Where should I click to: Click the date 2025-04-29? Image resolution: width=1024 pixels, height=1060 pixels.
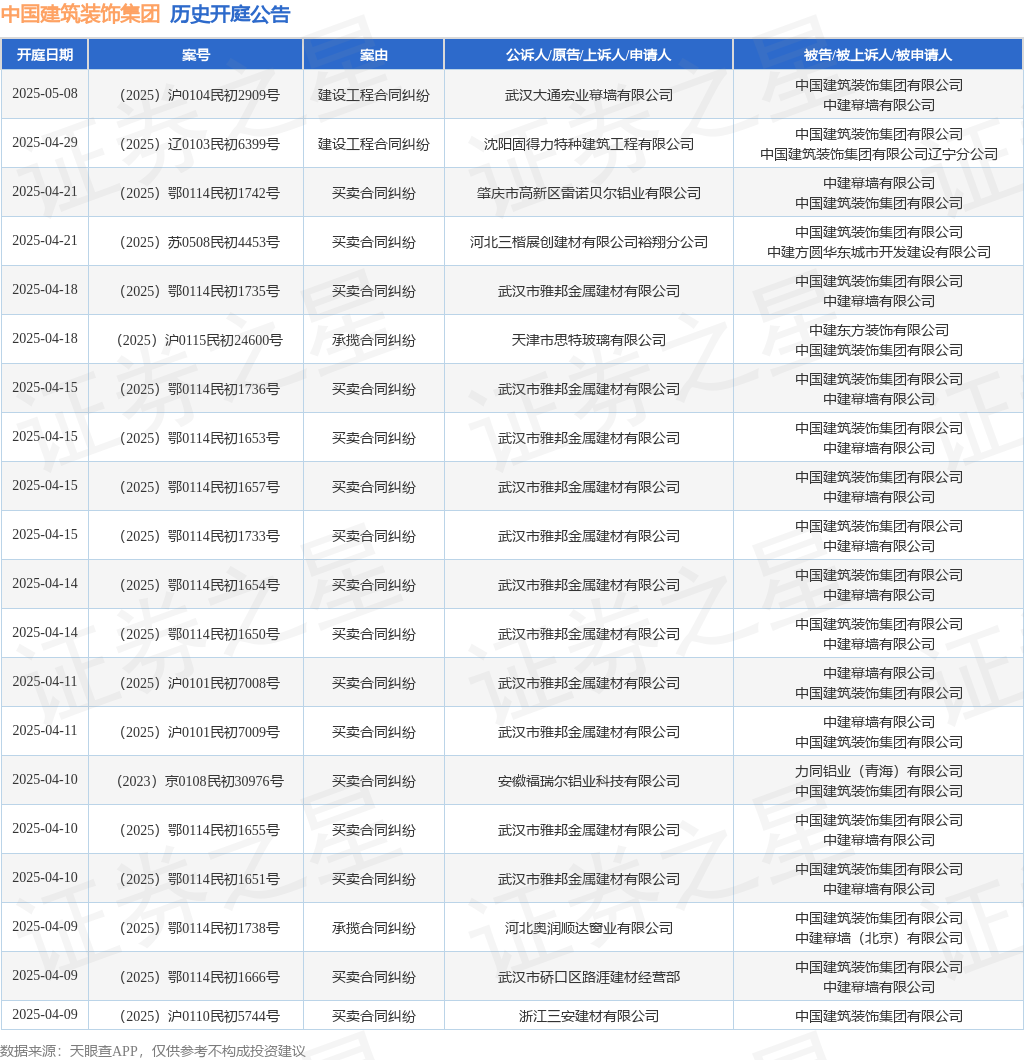(45, 143)
